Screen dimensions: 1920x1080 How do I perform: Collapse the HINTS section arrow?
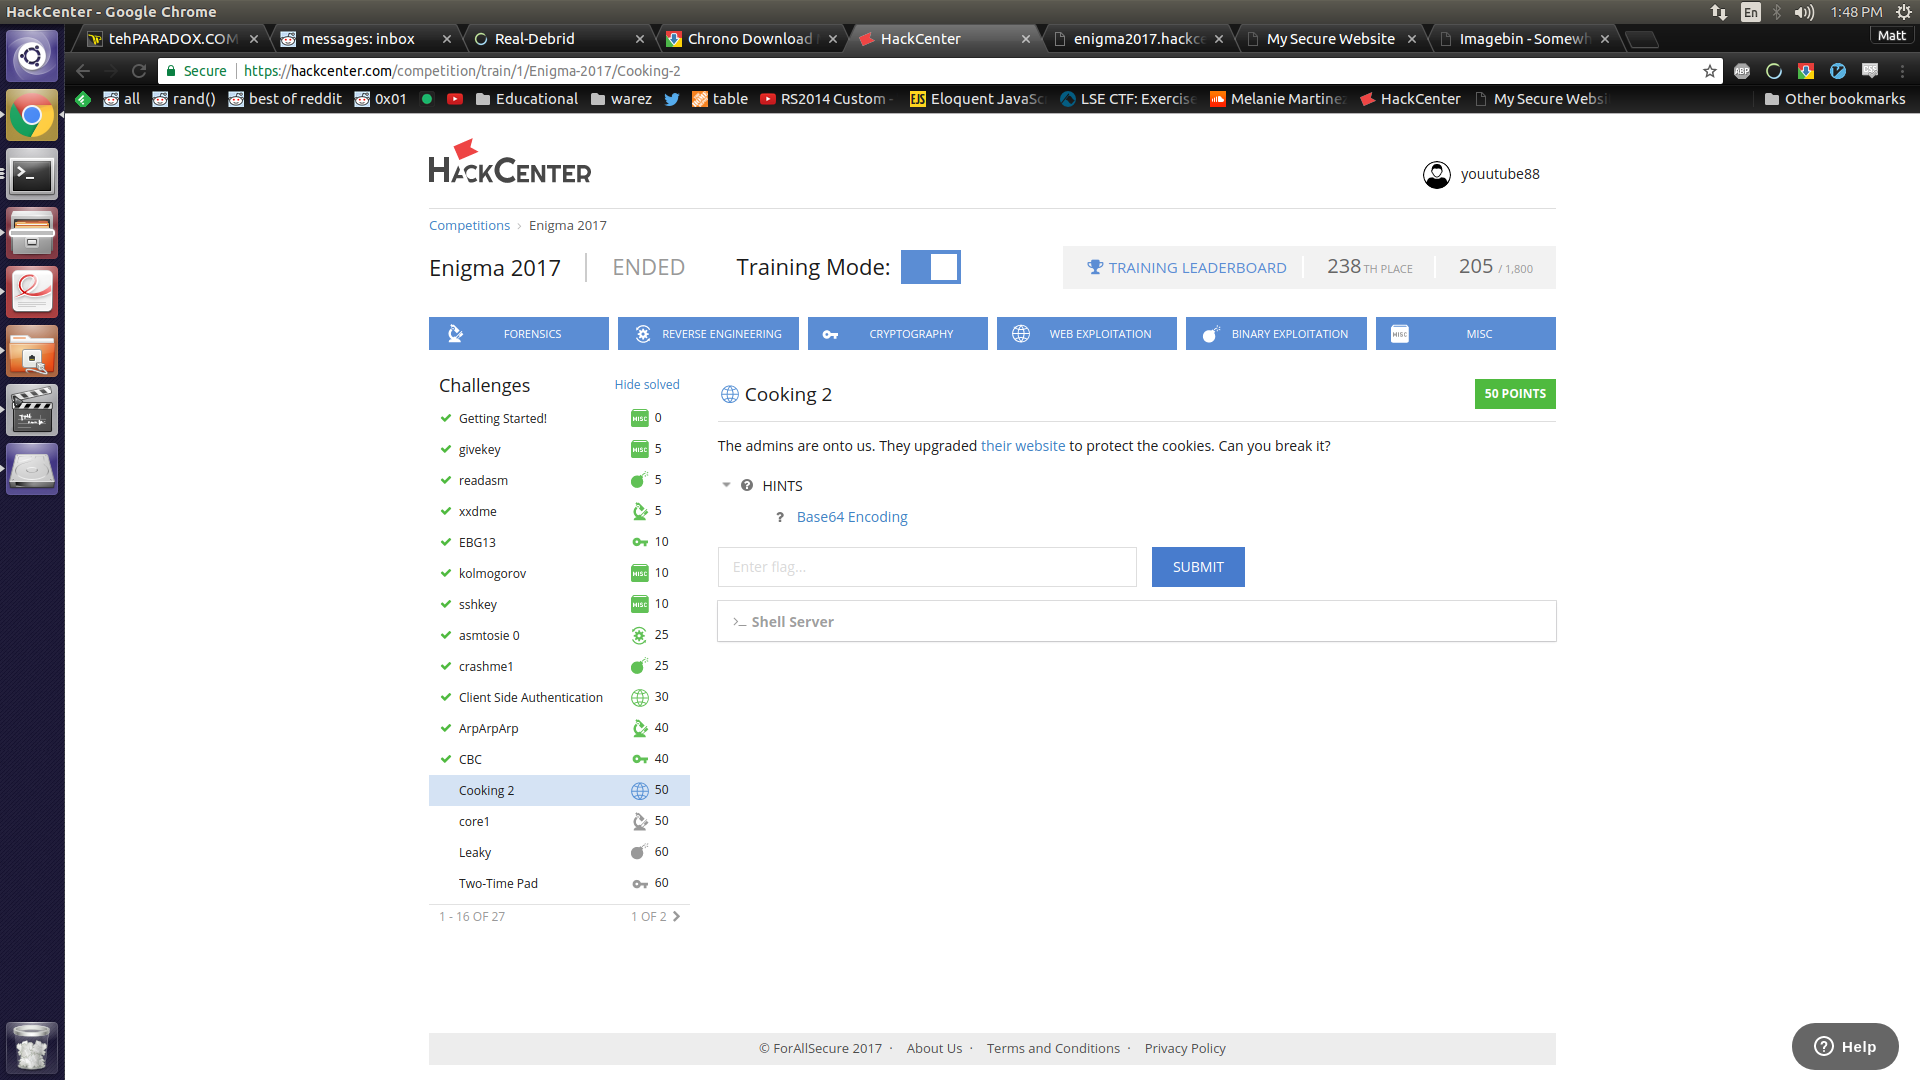click(x=727, y=486)
